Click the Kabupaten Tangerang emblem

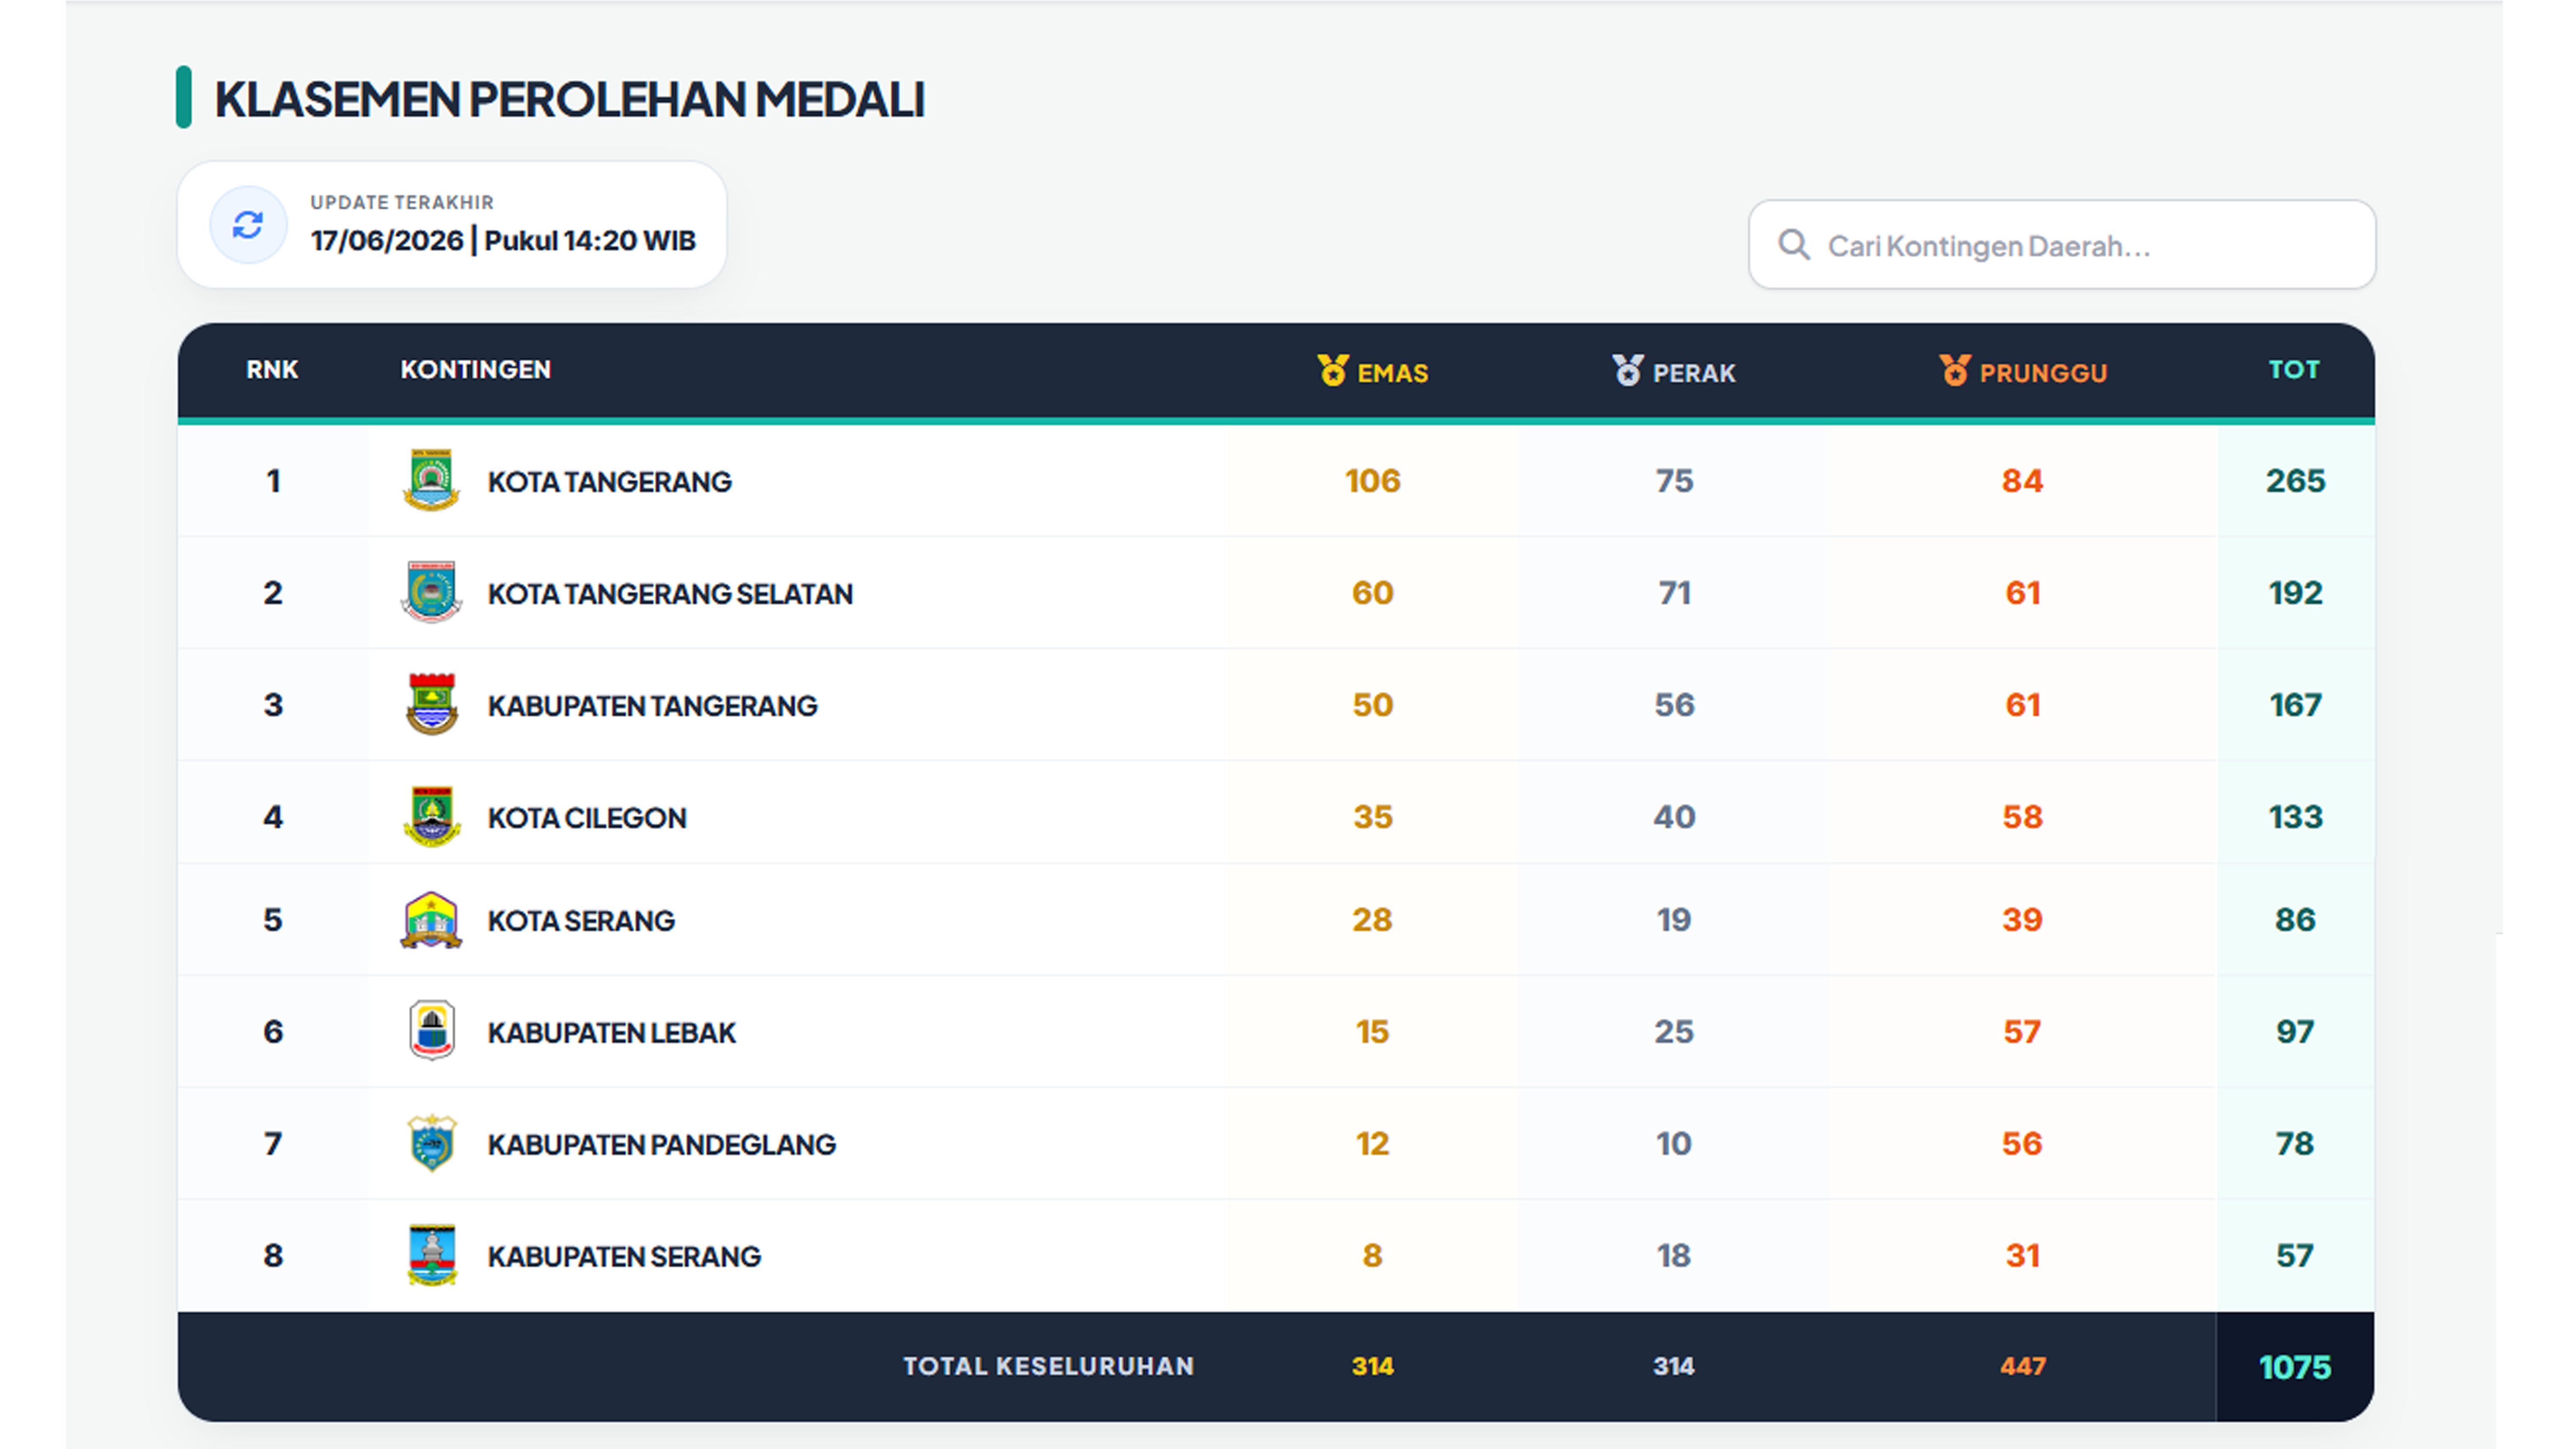(432, 704)
